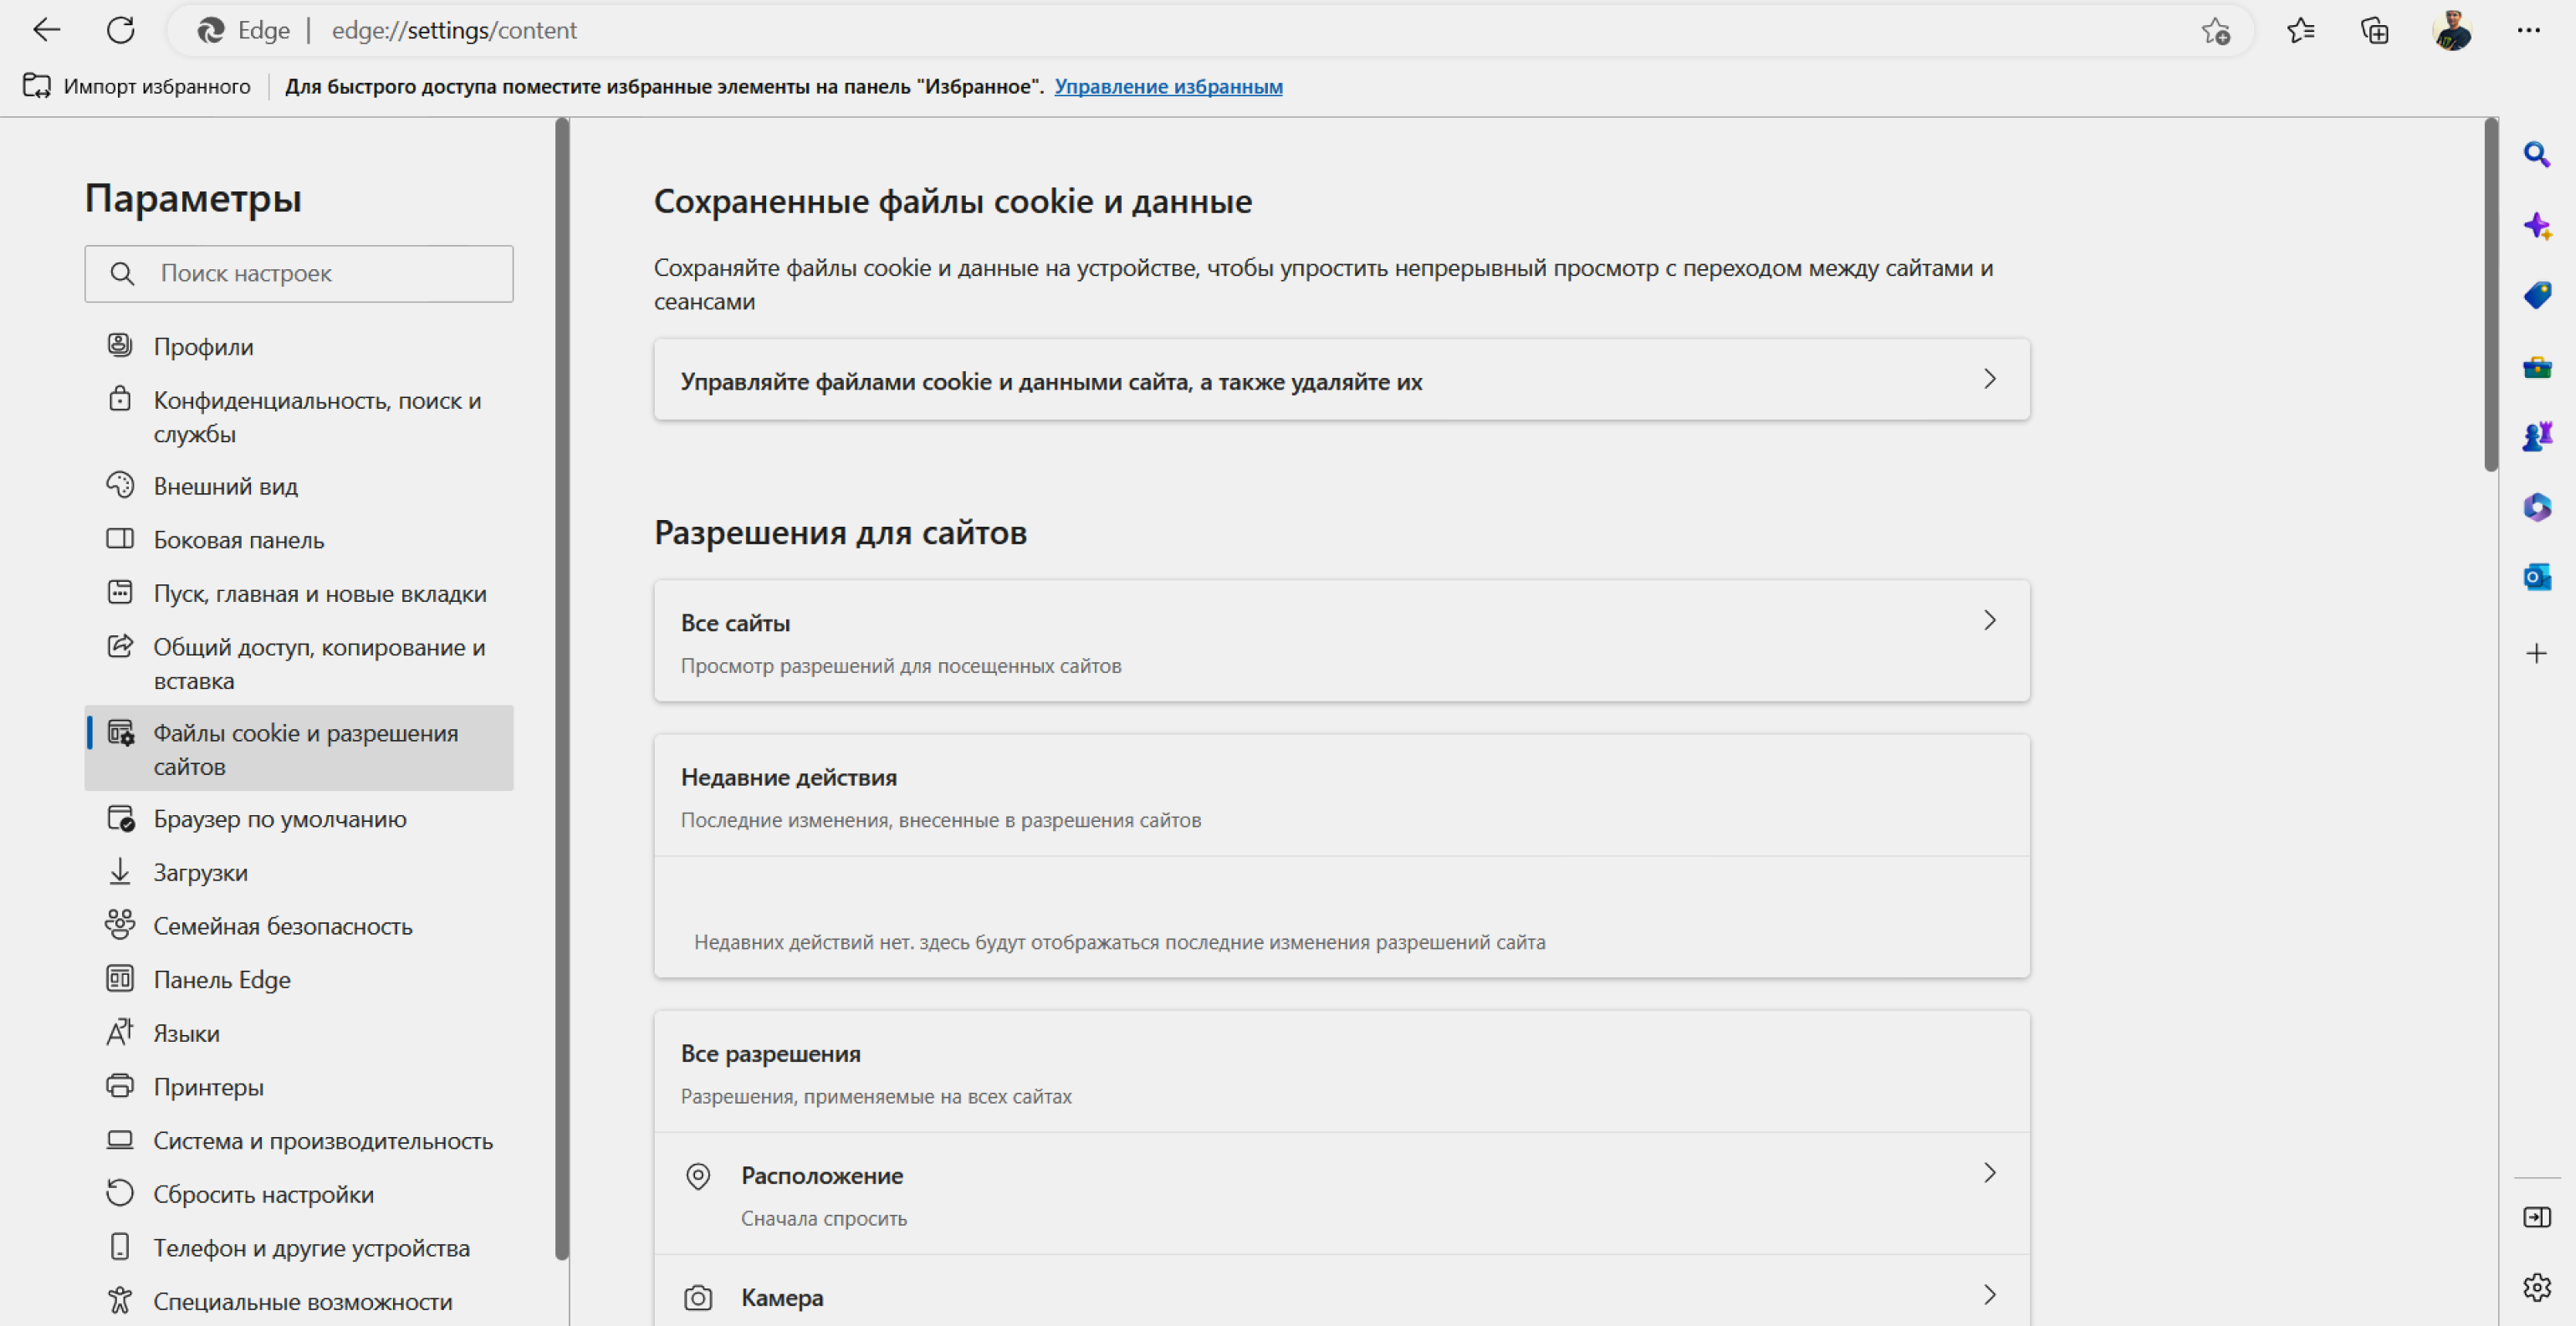The image size is (2576, 1326).
Task: Select Внешний вид settings icon
Action: pyautogui.click(x=119, y=486)
